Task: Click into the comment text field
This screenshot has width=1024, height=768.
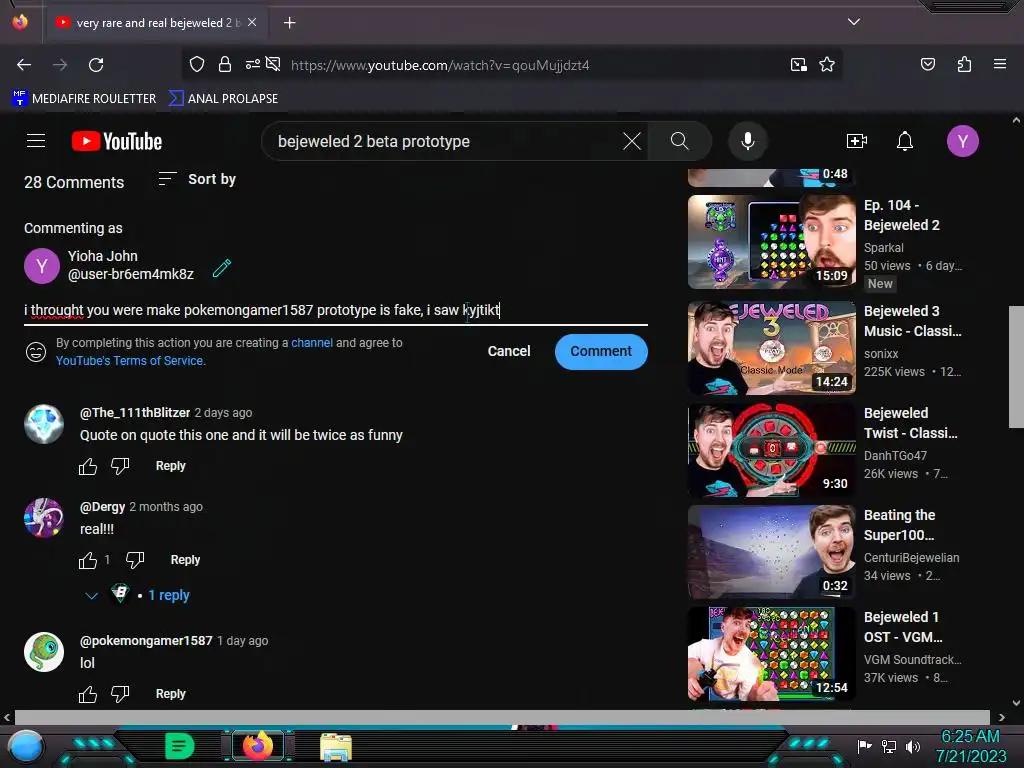Action: click(336, 310)
